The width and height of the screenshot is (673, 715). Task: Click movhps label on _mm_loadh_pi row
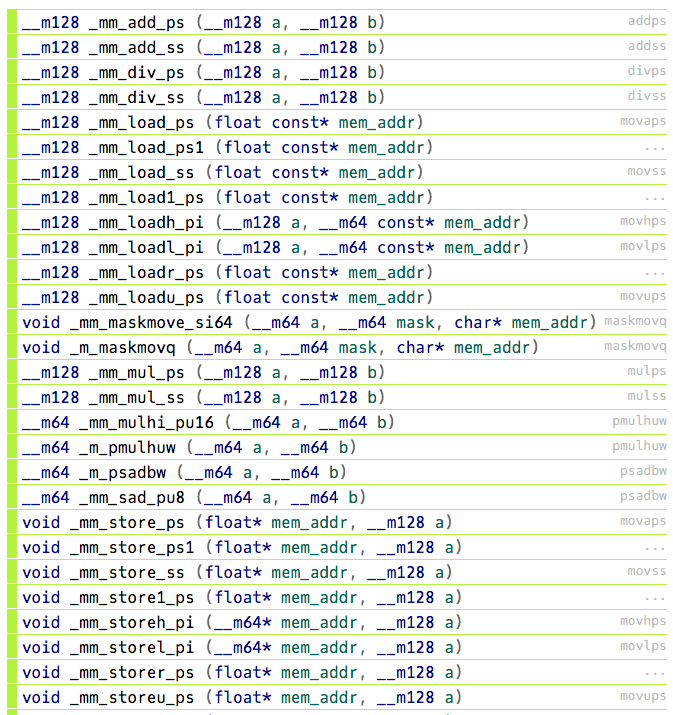click(643, 221)
